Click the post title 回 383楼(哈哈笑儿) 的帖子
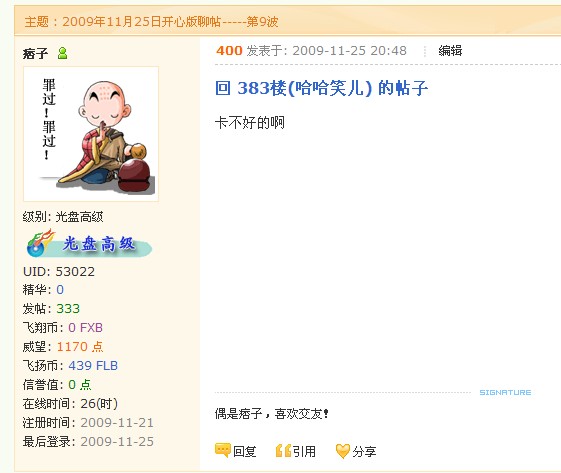 [x=321, y=88]
